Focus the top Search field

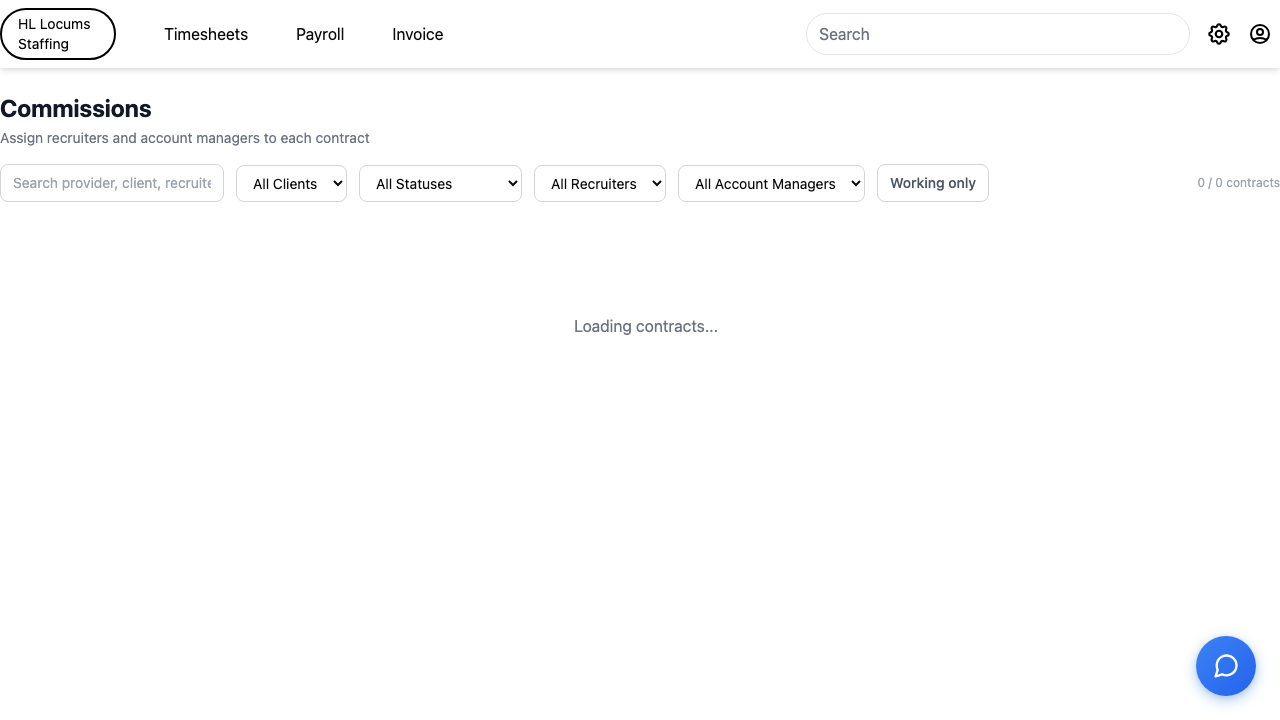[998, 34]
